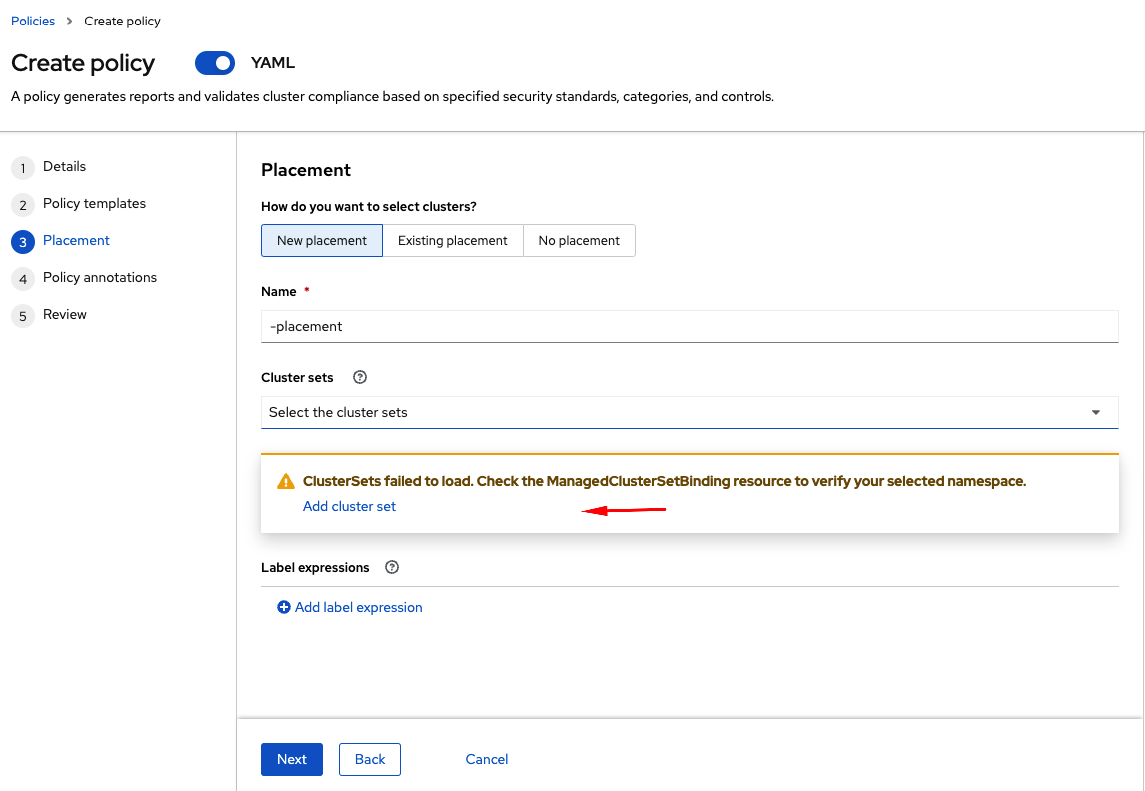Select New placement option
The height and width of the screenshot is (791, 1145).
(322, 241)
